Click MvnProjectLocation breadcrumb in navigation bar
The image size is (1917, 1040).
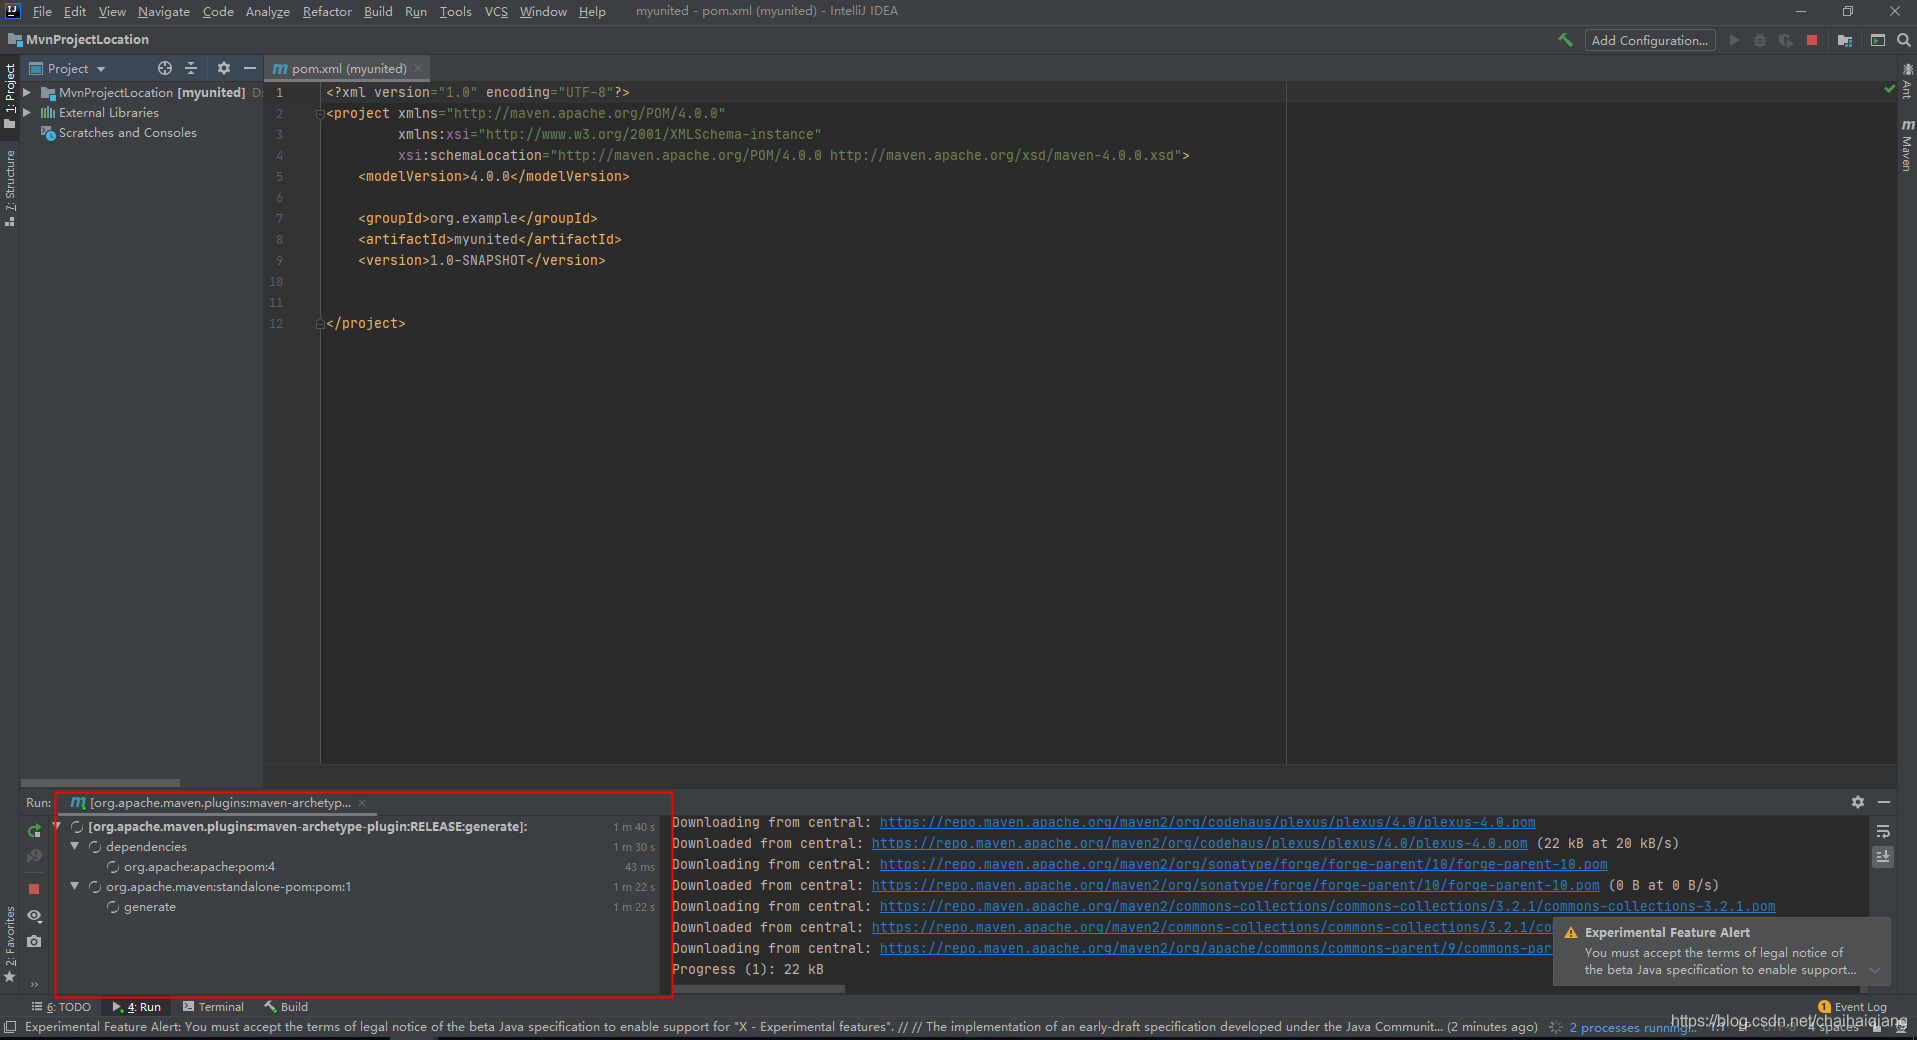[x=79, y=39]
